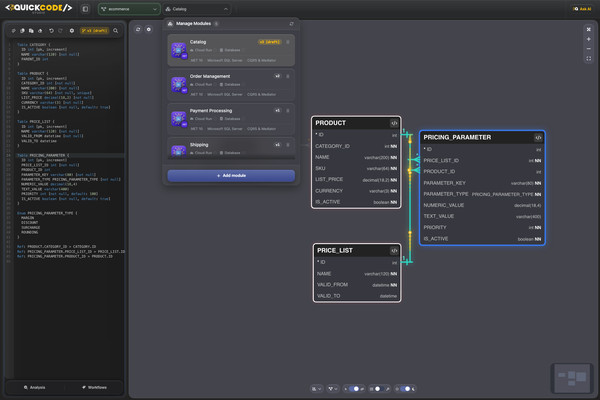
Task: Click the redo icon in editor toolbar
Action: [x=60, y=31]
